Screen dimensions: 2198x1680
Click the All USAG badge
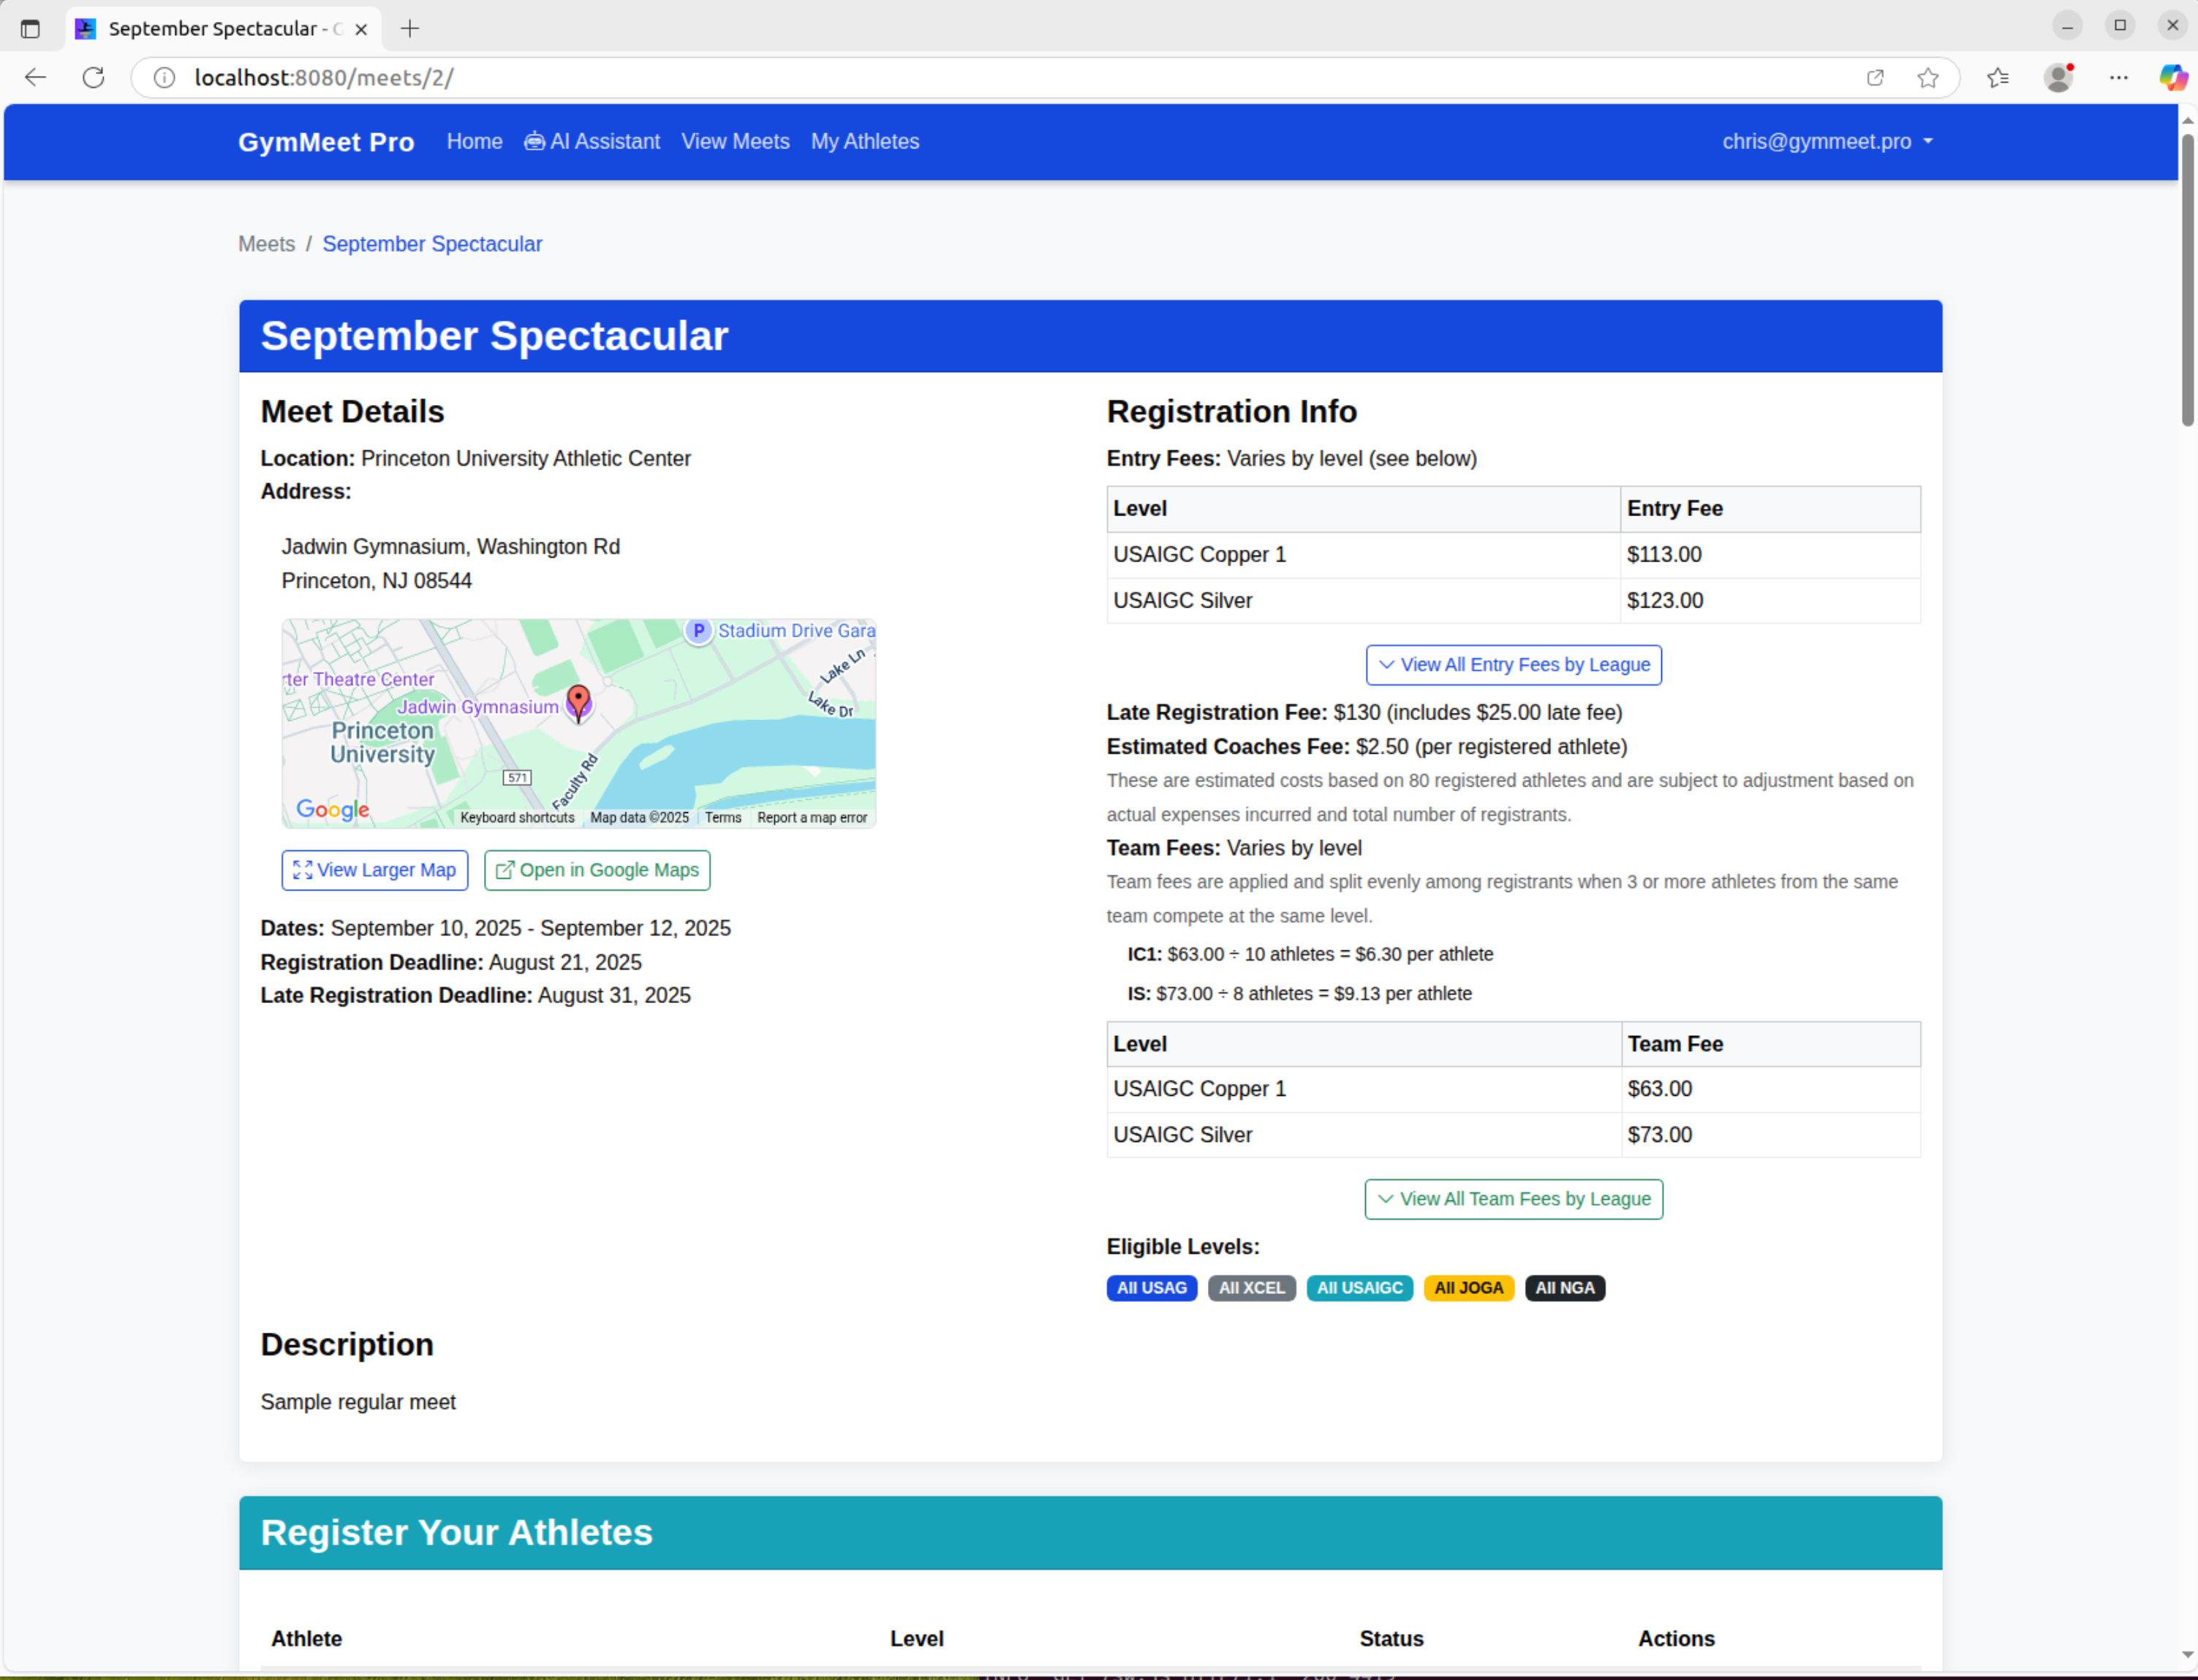[1151, 1288]
